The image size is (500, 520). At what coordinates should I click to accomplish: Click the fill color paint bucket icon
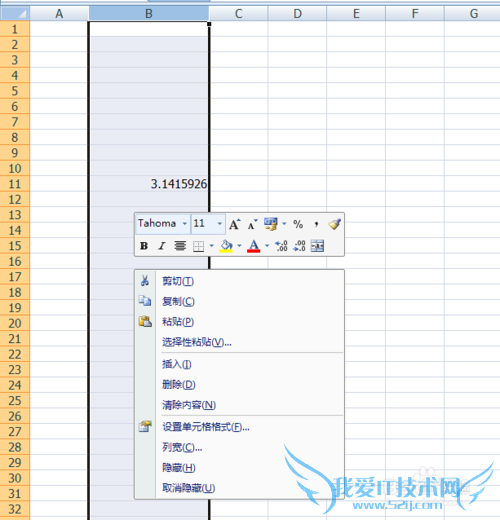(226, 246)
